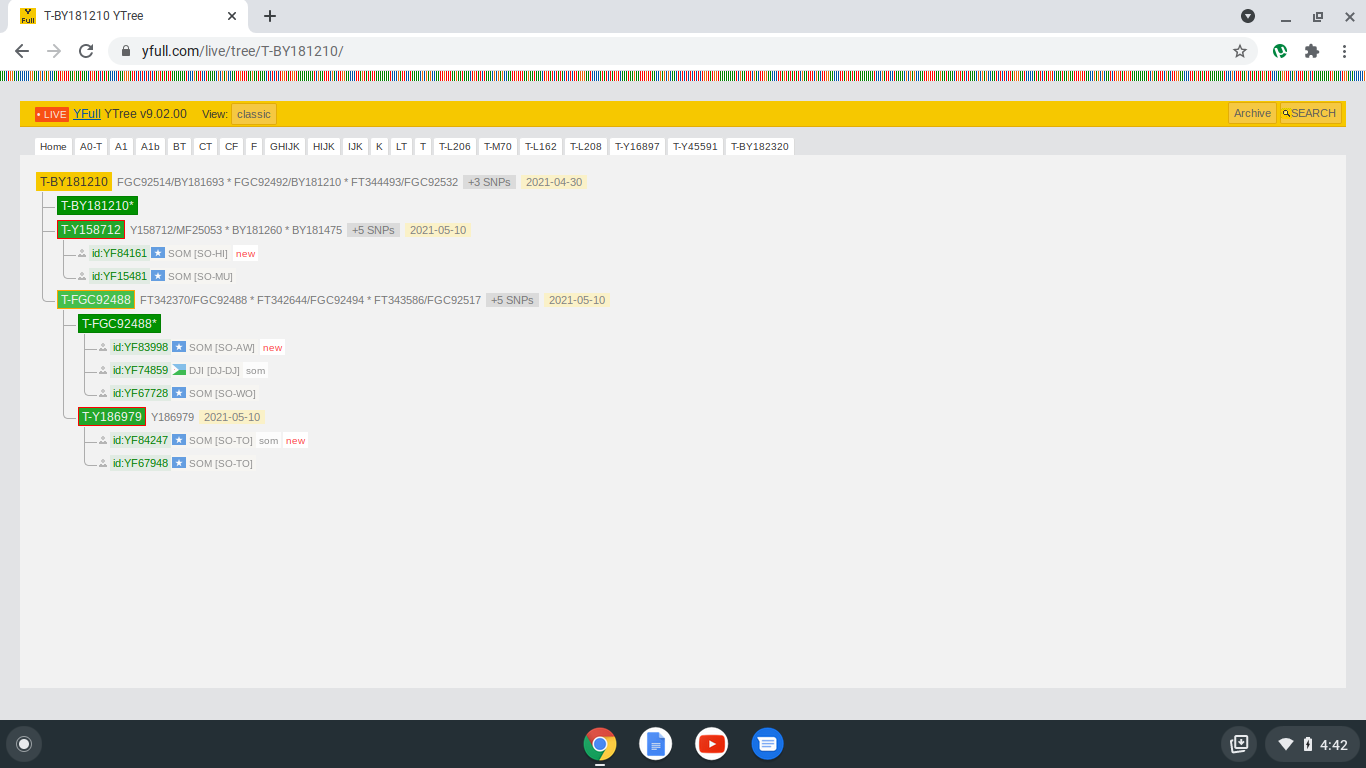1366x768 pixels.
Task: Click the URL address bar field
Action: point(680,51)
